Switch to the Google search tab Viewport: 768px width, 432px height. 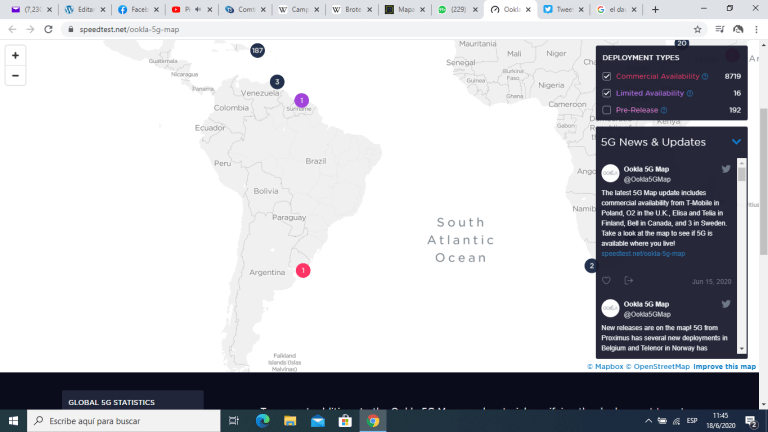point(616,9)
